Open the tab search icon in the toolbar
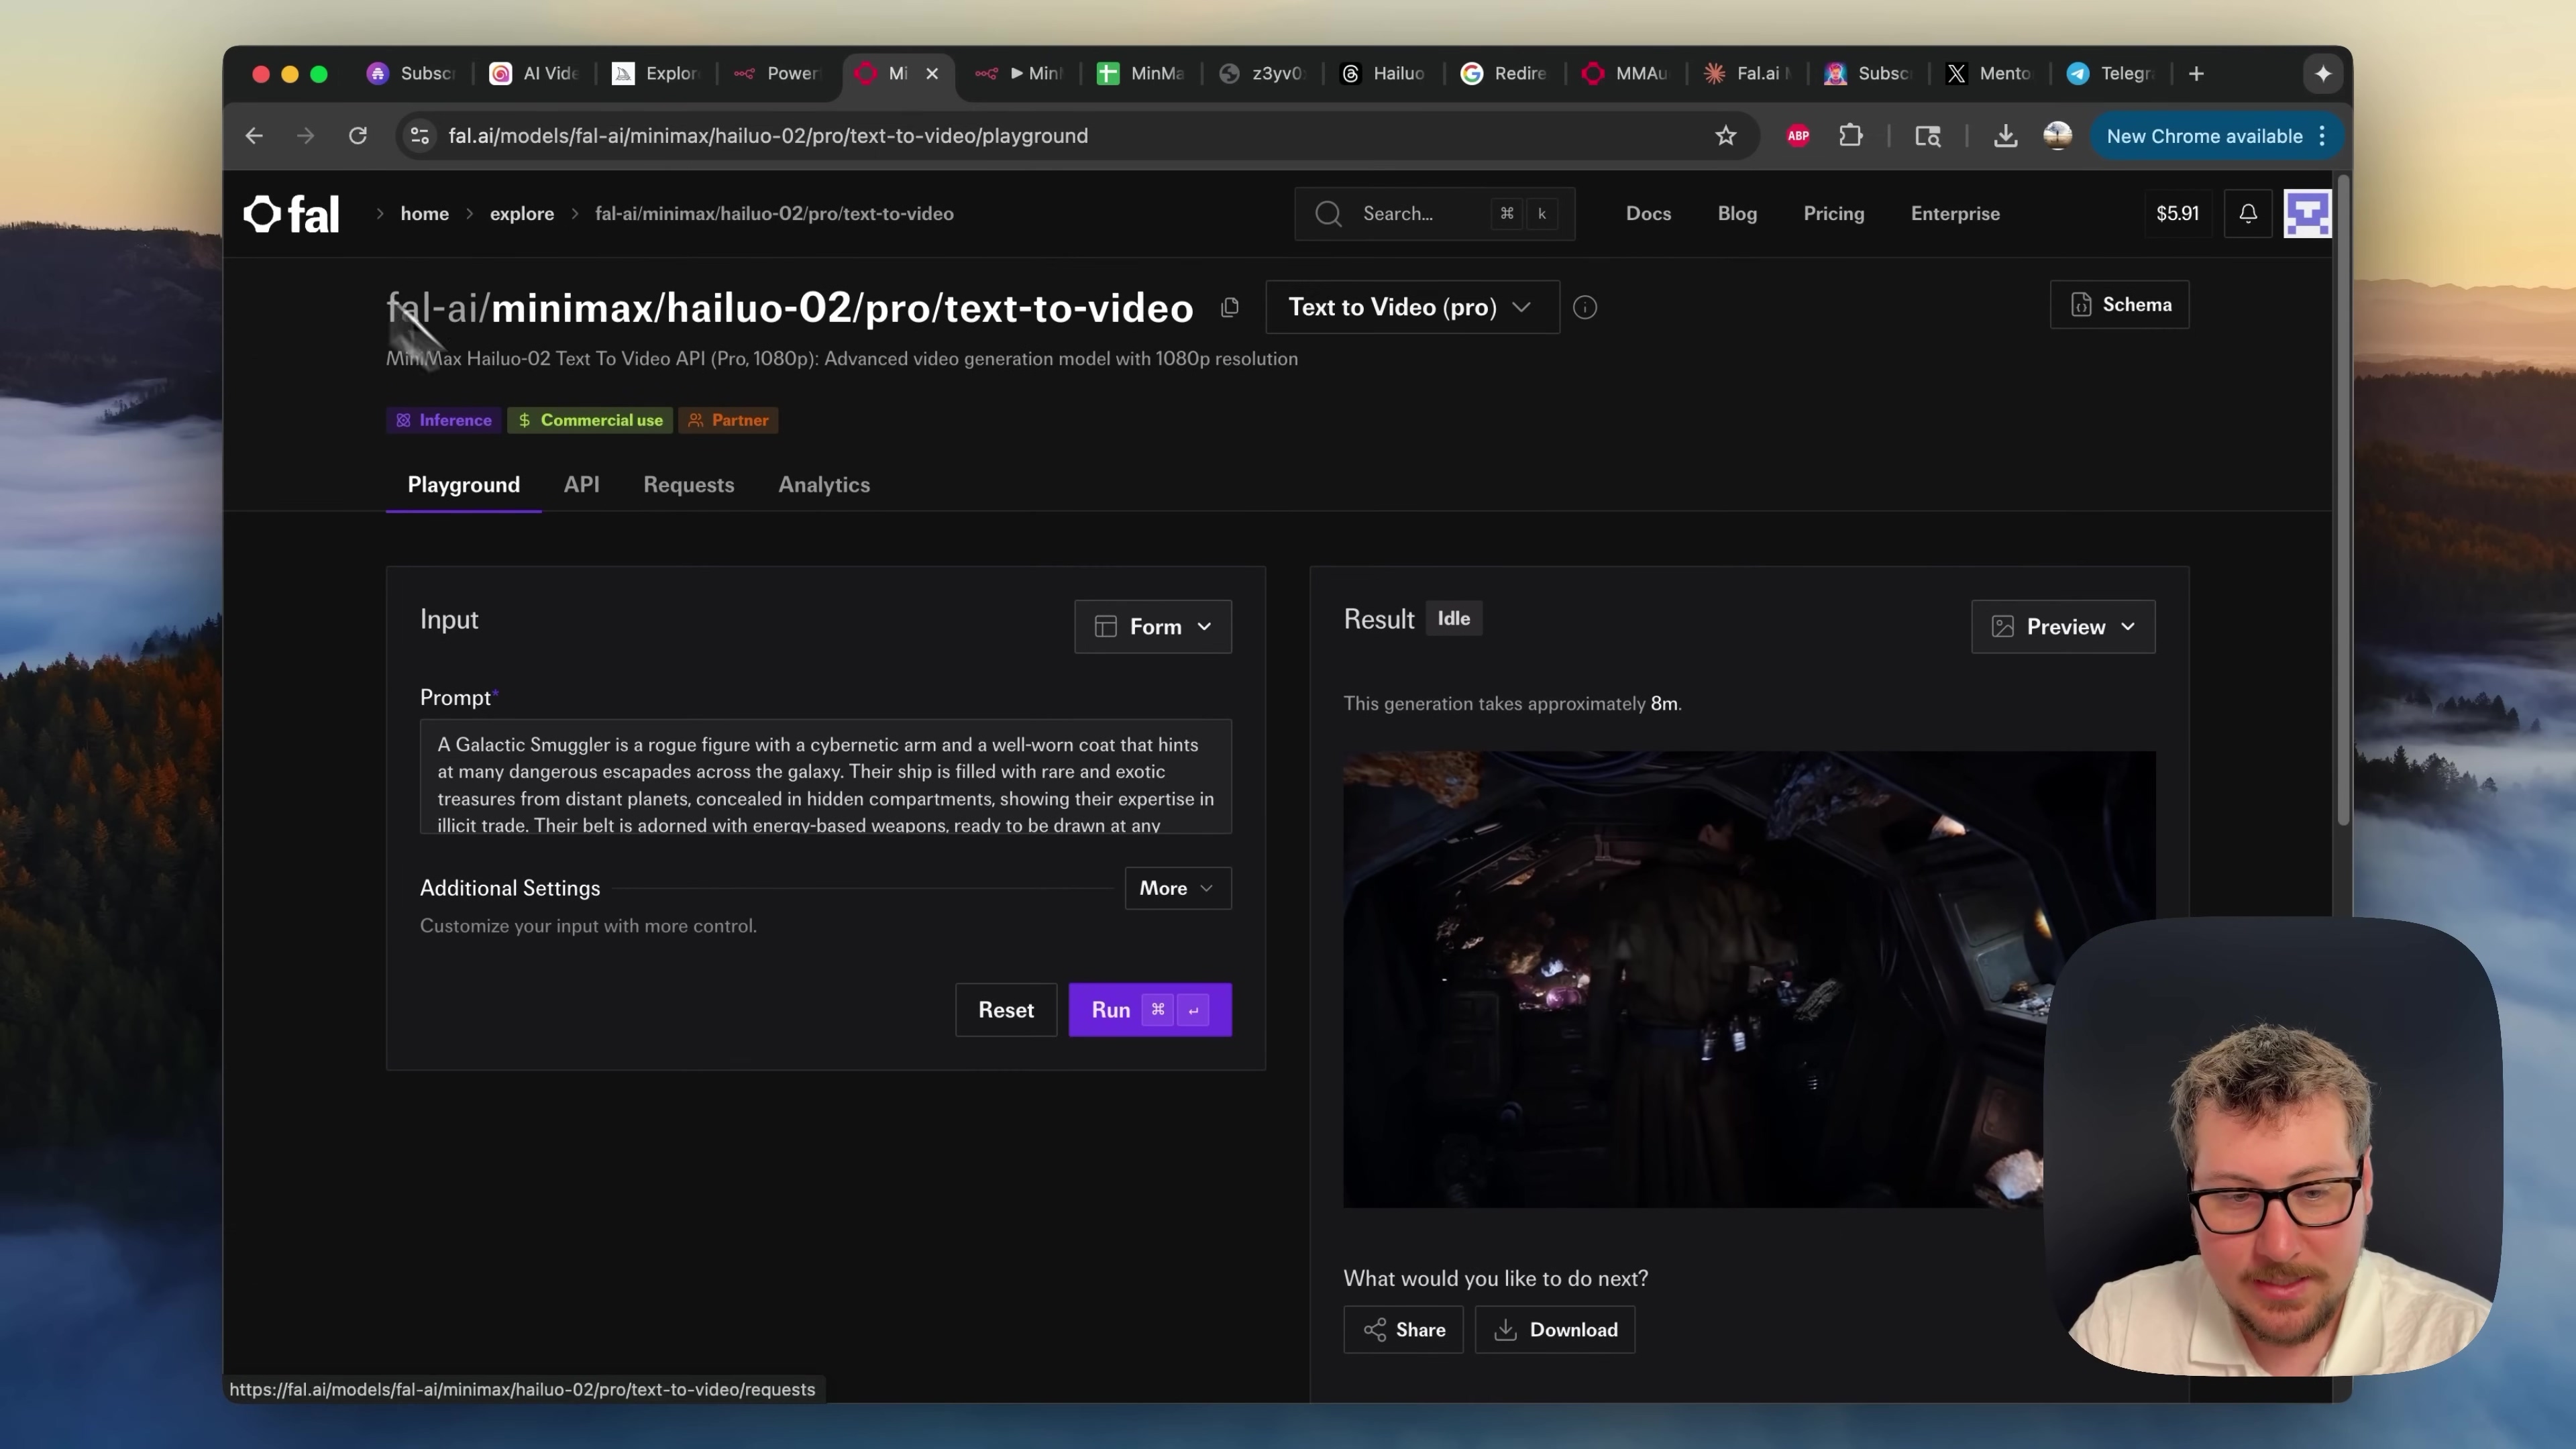 (x=1928, y=136)
